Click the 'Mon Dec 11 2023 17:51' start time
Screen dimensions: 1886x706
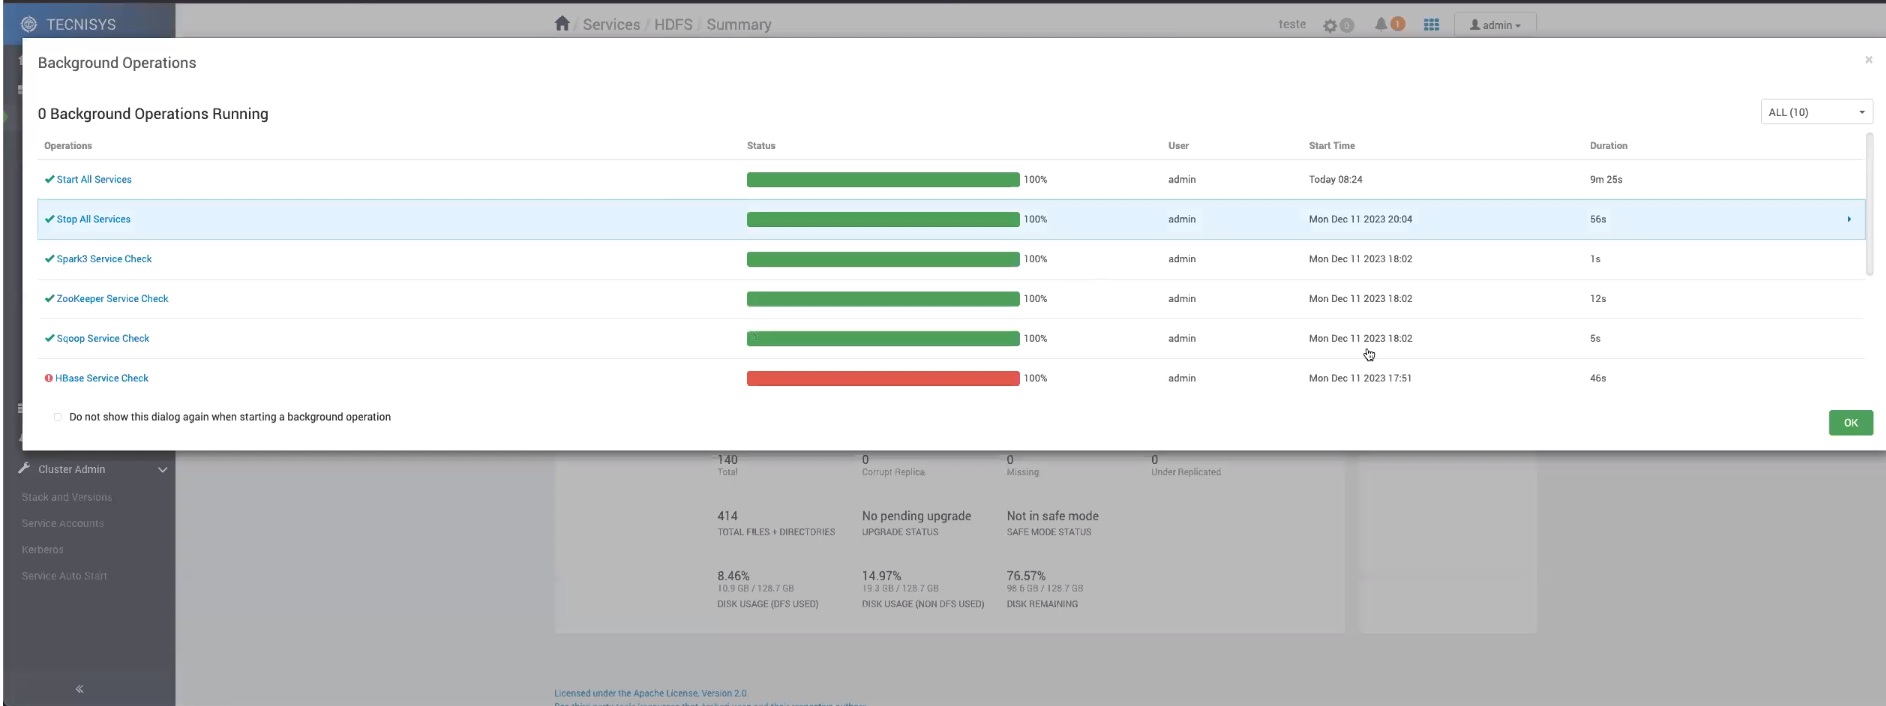(x=1360, y=379)
